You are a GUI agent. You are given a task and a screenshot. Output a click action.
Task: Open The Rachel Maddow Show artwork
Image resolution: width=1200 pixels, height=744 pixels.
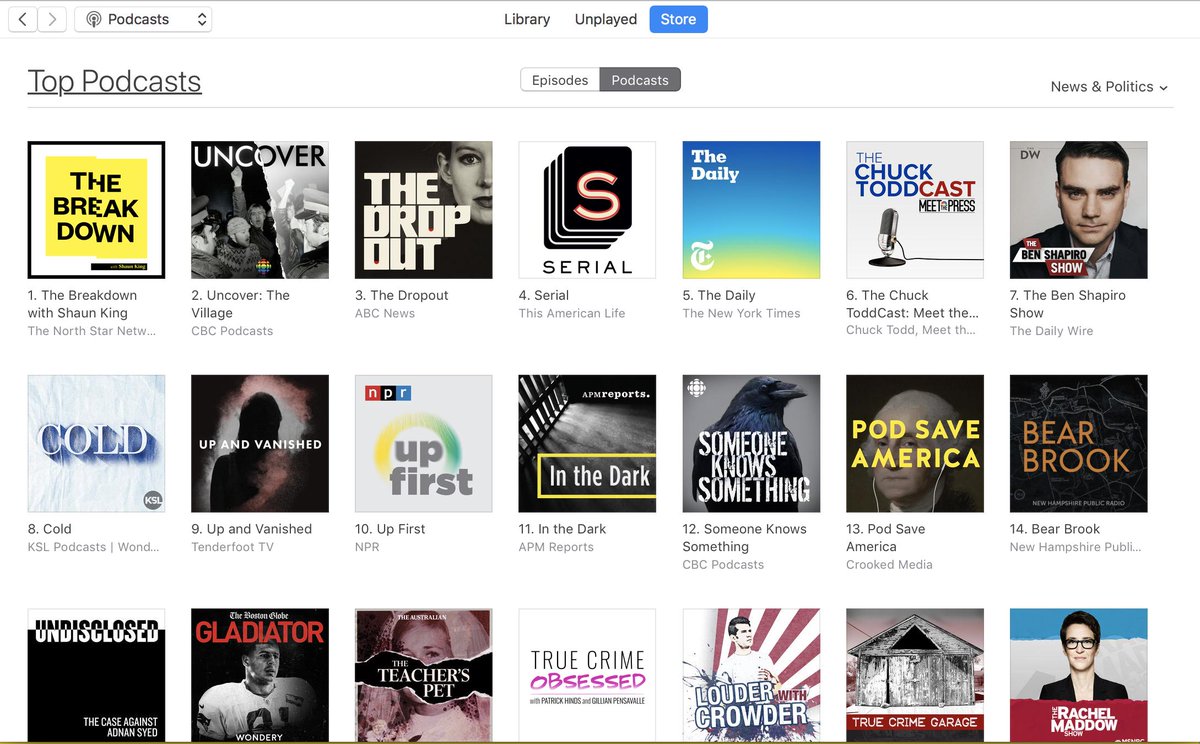tap(1079, 675)
